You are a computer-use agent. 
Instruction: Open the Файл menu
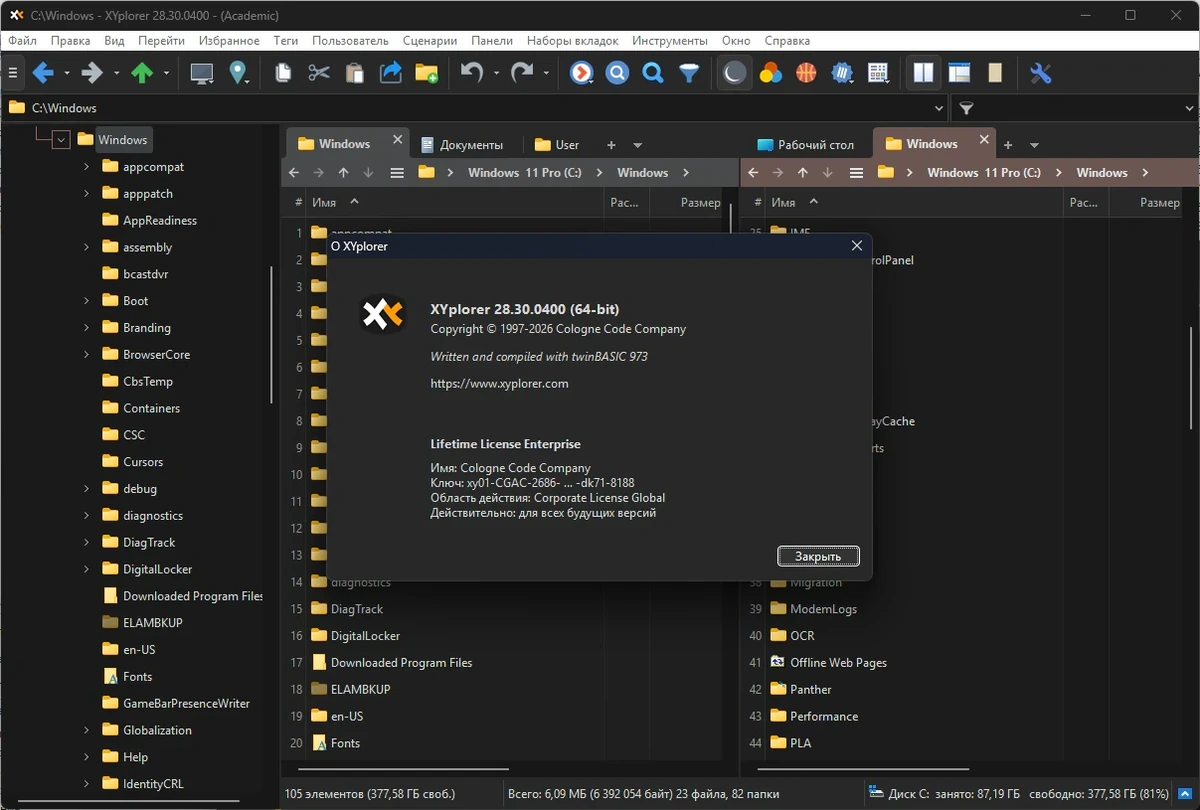[22, 41]
